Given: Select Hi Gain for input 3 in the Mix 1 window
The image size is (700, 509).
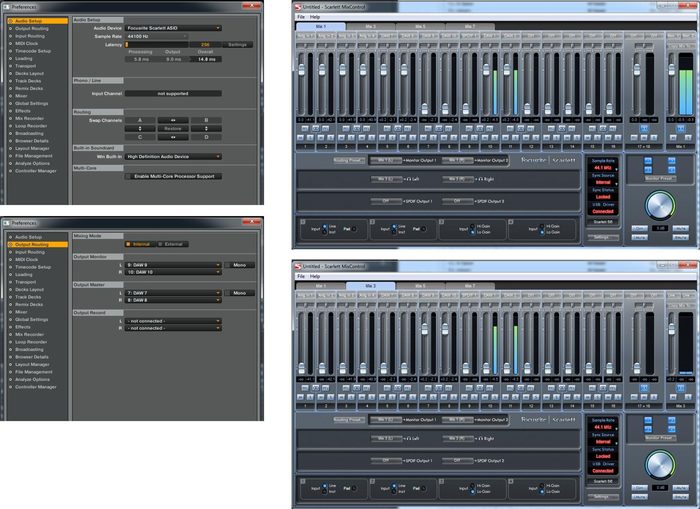Looking at the screenshot, I should click(472, 226).
